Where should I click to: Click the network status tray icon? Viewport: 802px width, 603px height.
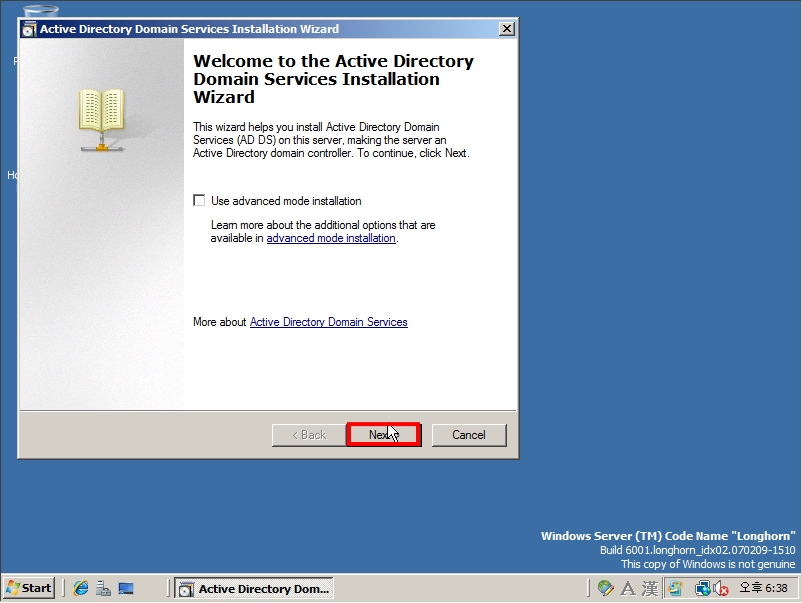(702, 589)
